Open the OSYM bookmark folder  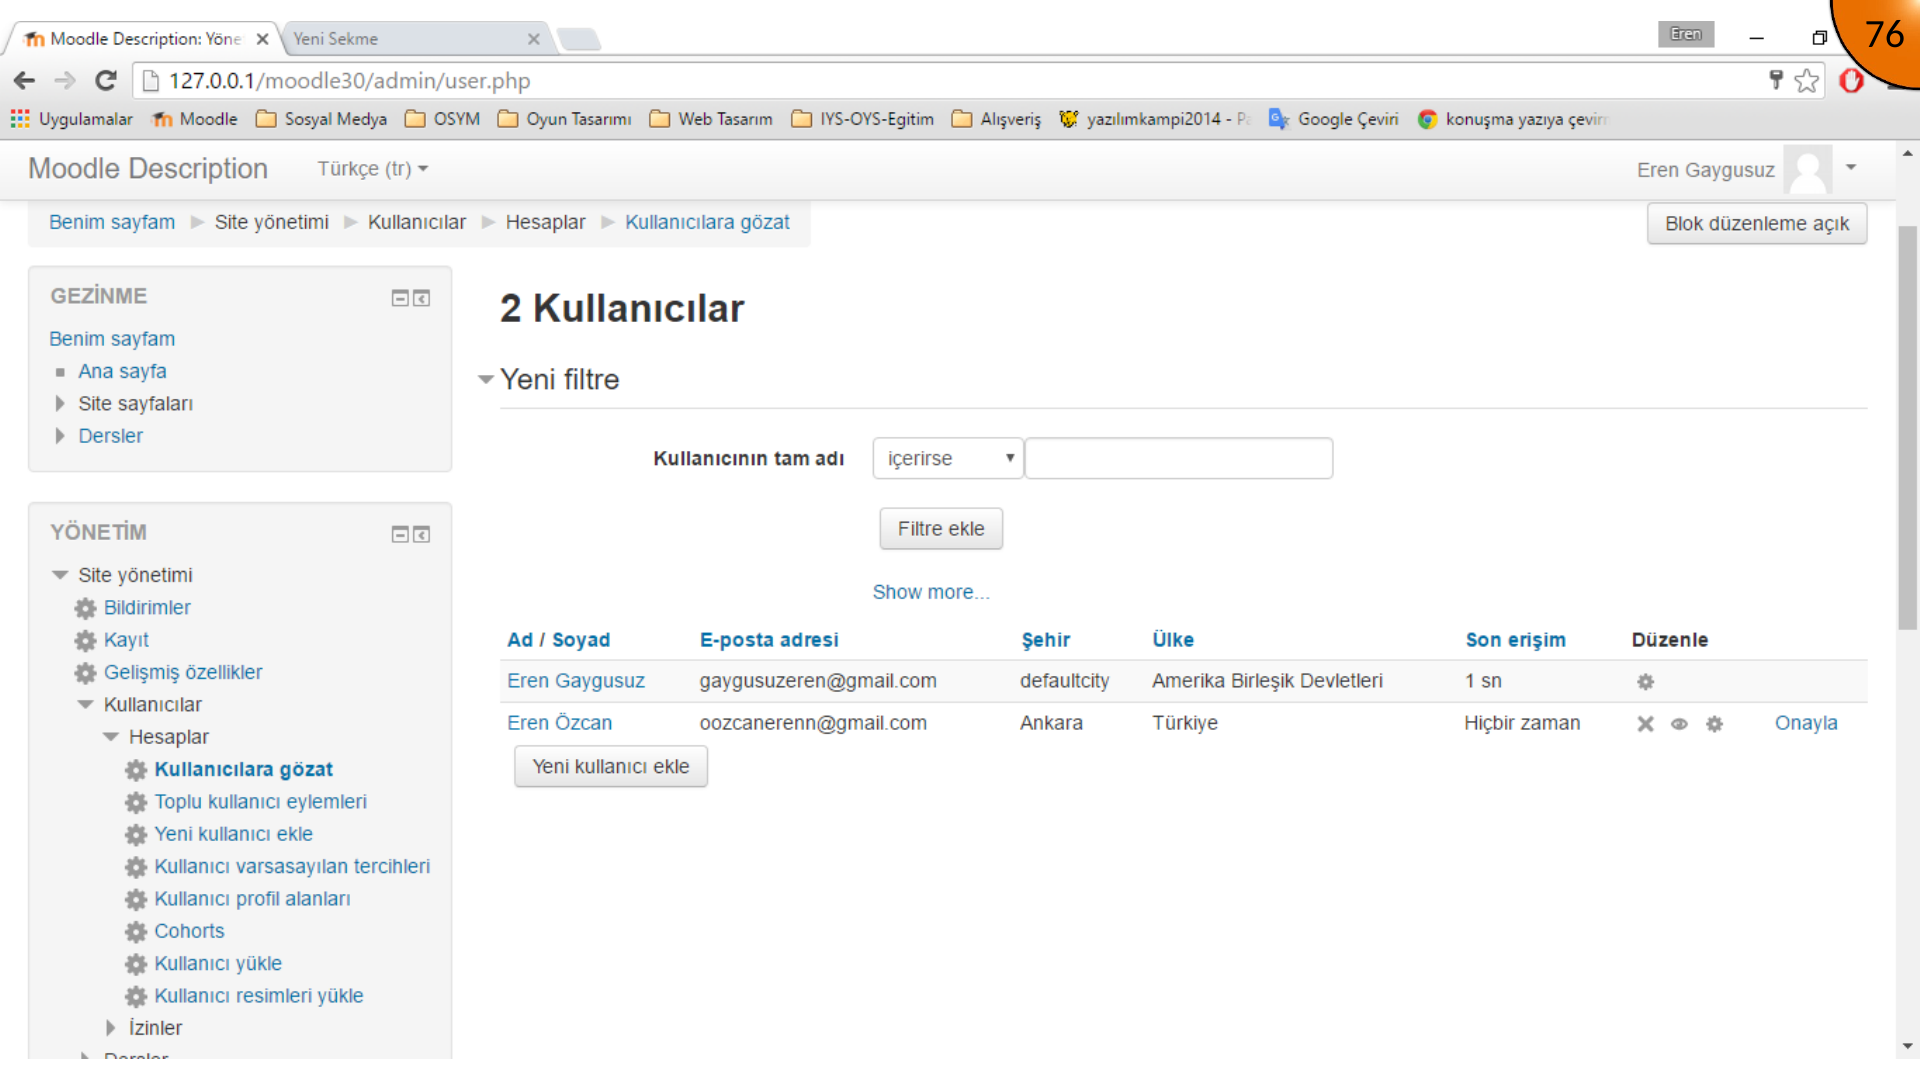443,119
